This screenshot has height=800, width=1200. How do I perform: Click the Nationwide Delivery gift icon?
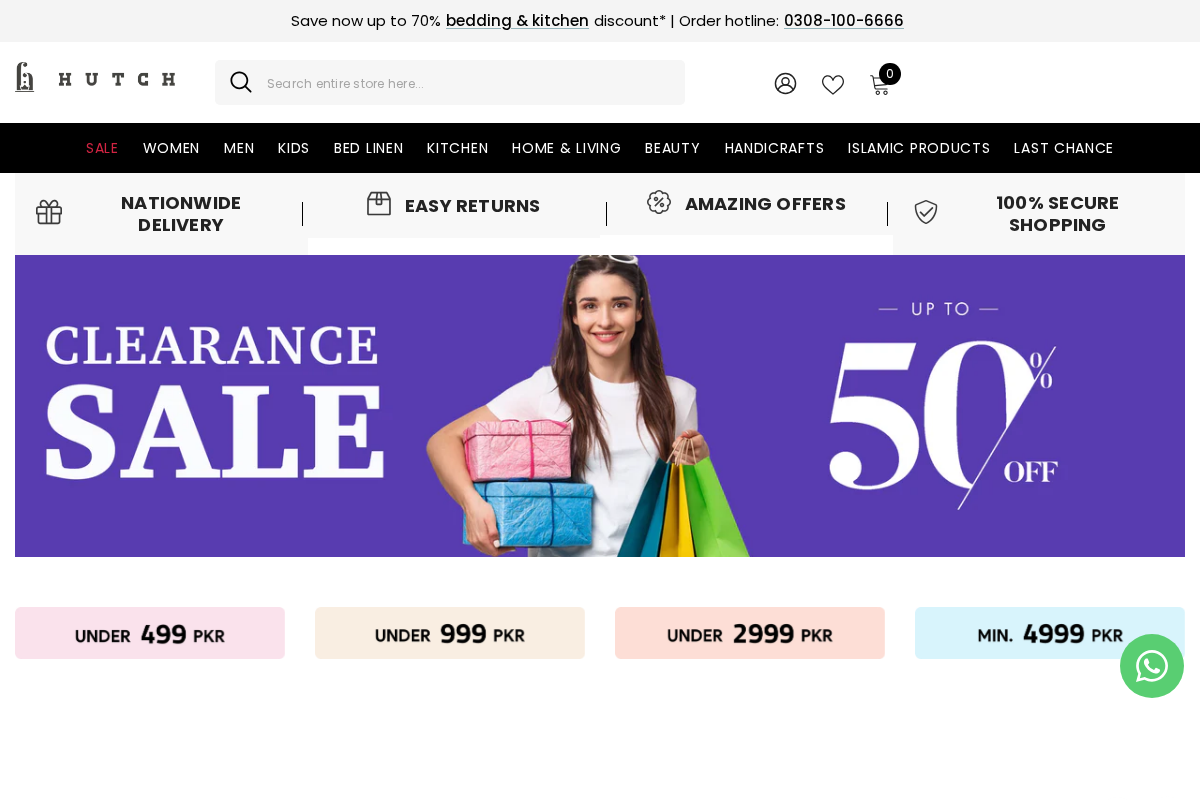(x=49, y=212)
